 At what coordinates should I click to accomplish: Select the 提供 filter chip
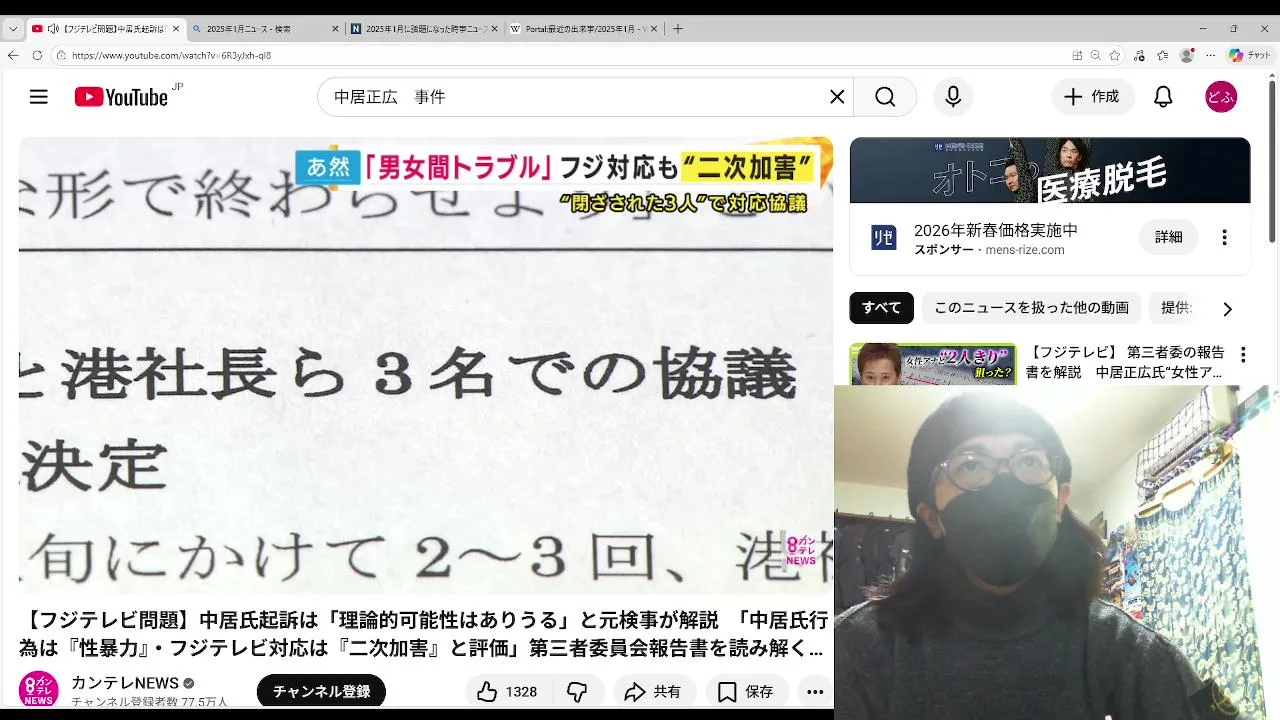(x=1176, y=308)
